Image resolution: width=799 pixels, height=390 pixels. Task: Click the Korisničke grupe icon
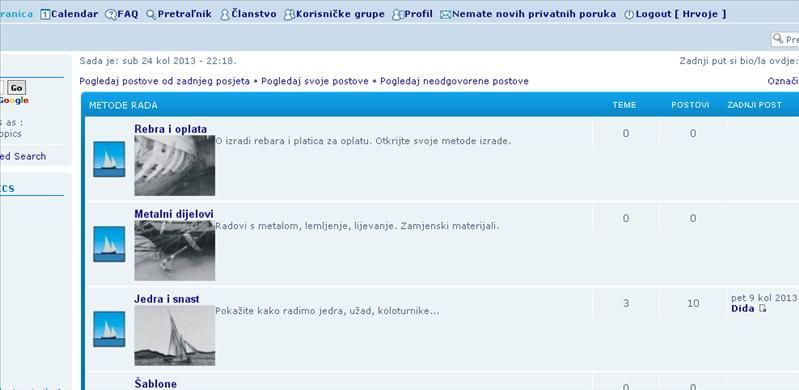pyautogui.click(x=289, y=15)
